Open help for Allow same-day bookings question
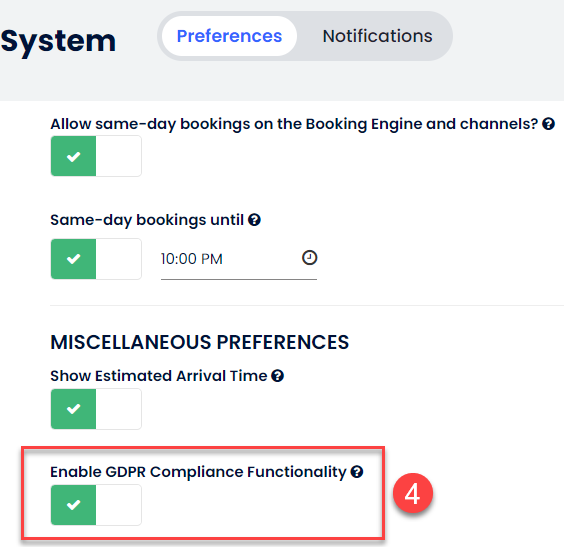 tap(548, 124)
